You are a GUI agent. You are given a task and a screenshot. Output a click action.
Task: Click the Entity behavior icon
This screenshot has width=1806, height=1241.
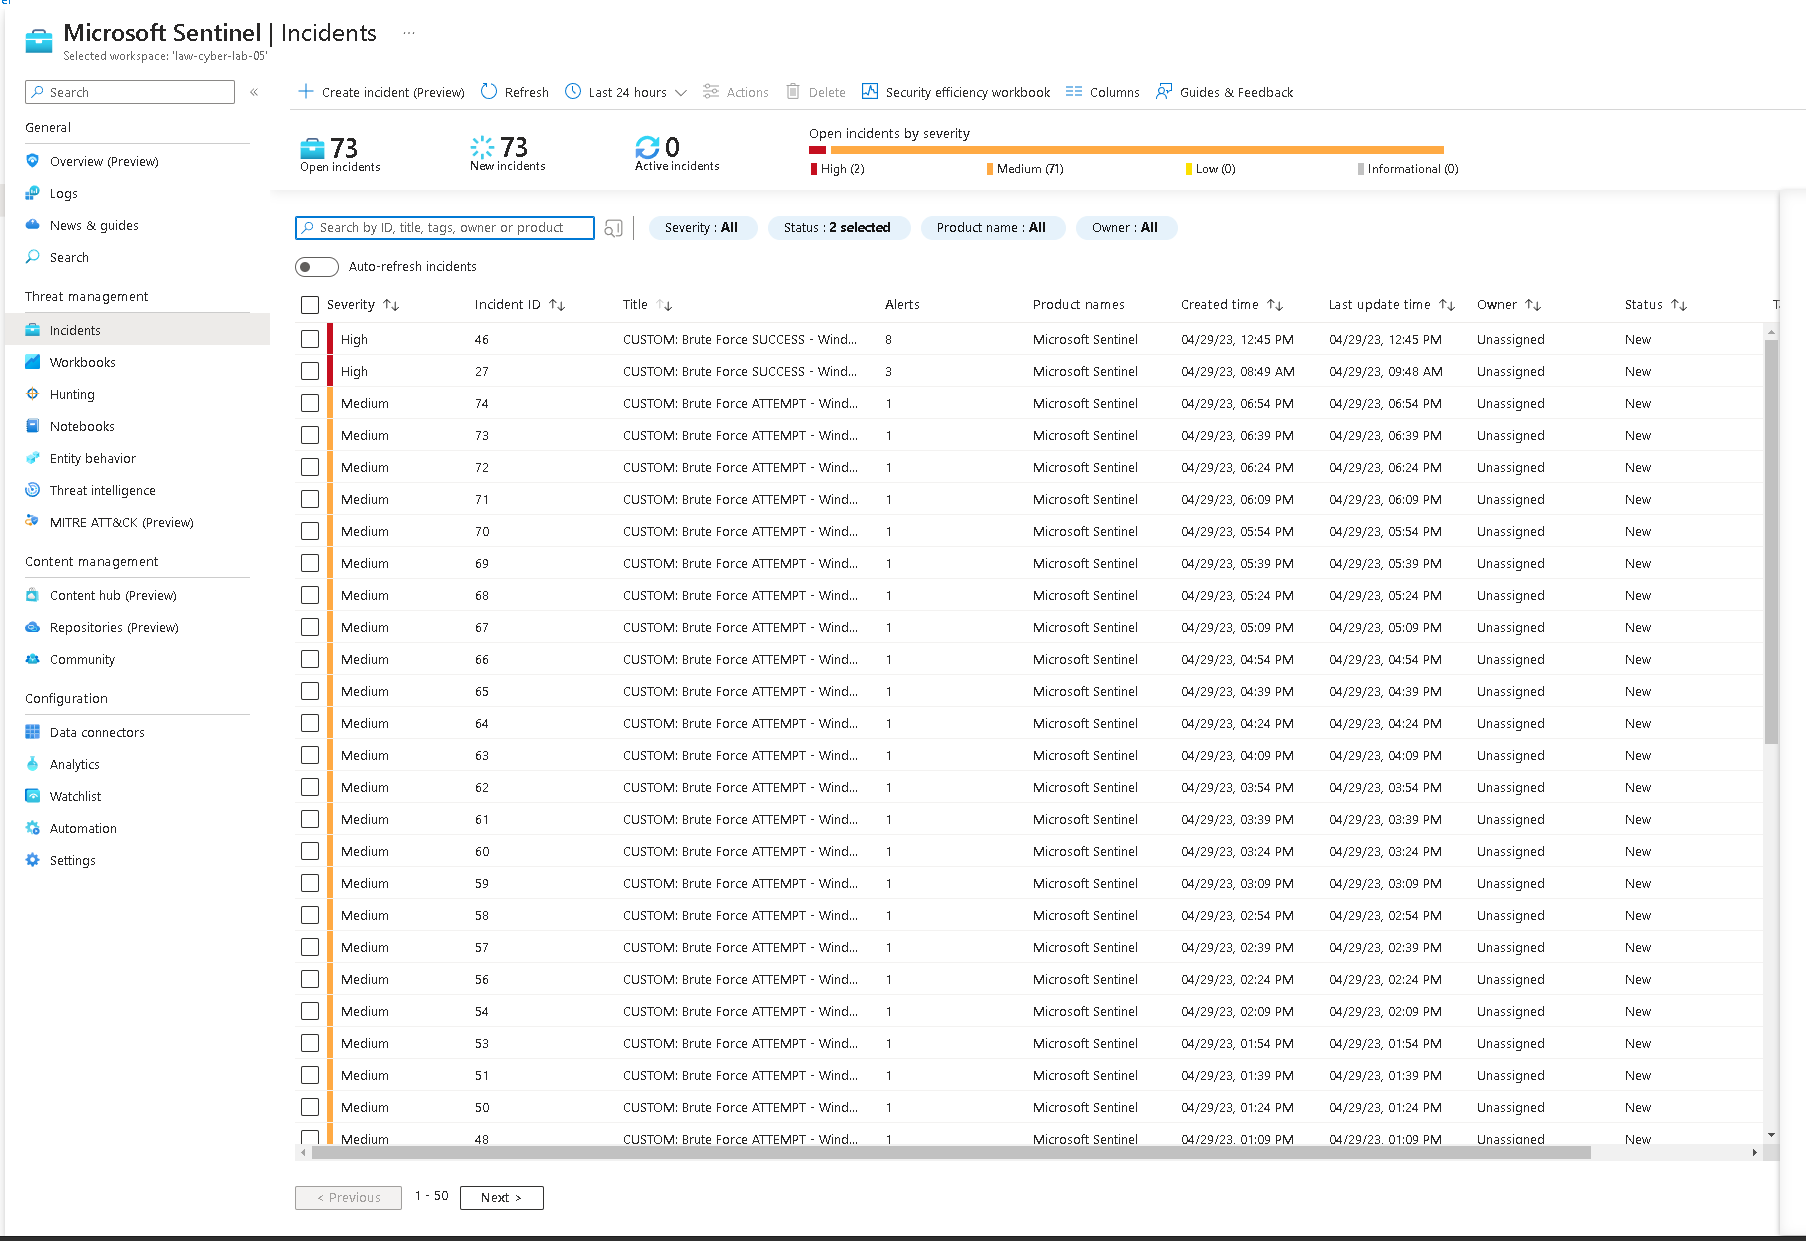[33, 458]
